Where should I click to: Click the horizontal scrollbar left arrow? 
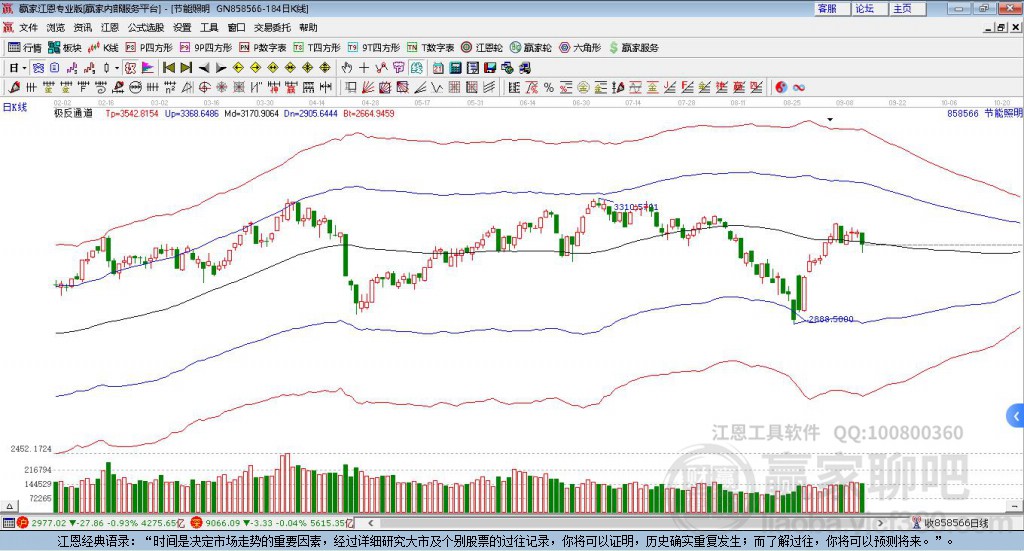coord(370,523)
